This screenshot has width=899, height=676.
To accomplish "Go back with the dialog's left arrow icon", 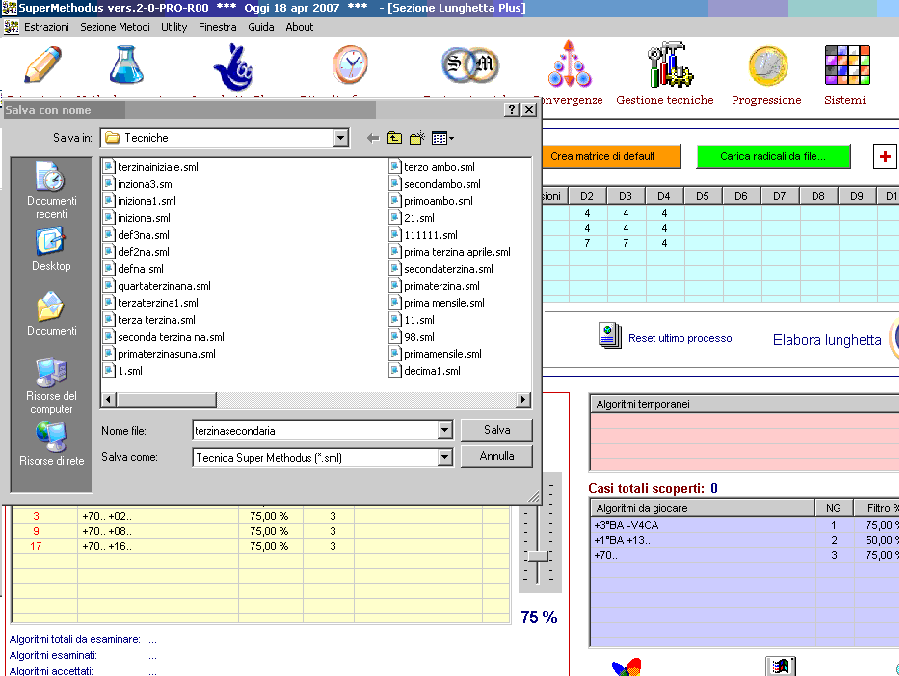I will pos(373,138).
